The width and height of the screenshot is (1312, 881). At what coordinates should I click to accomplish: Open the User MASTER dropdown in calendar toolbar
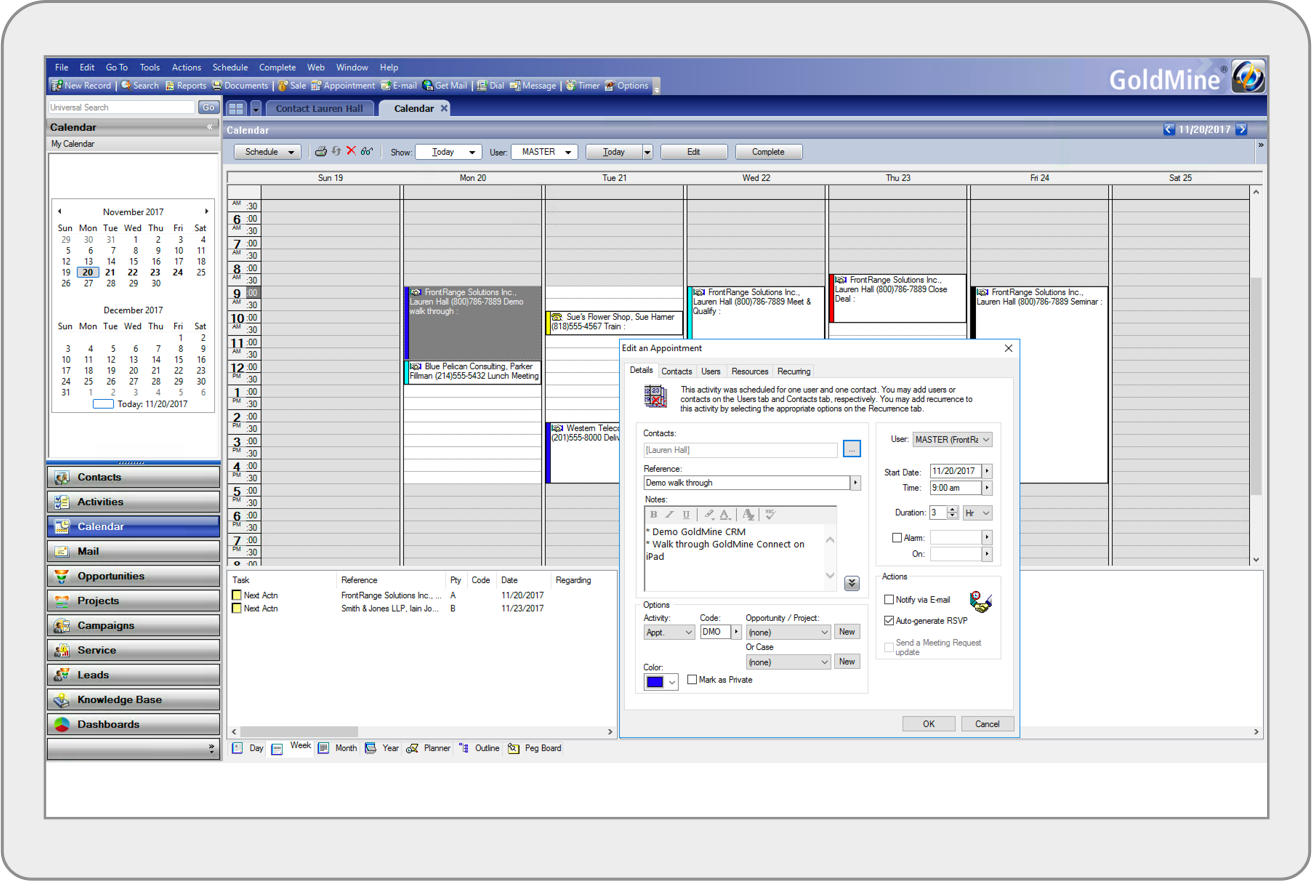pyautogui.click(x=544, y=152)
